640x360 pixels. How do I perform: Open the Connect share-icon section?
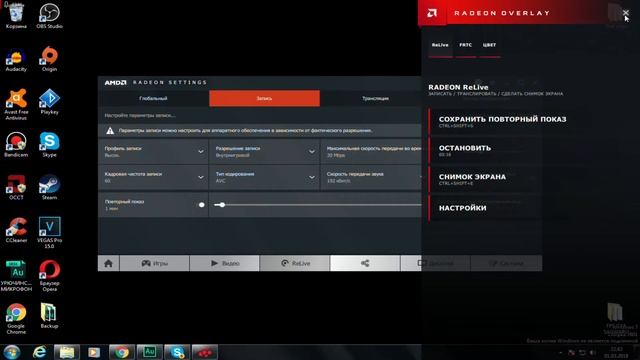(x=365, y=263)
